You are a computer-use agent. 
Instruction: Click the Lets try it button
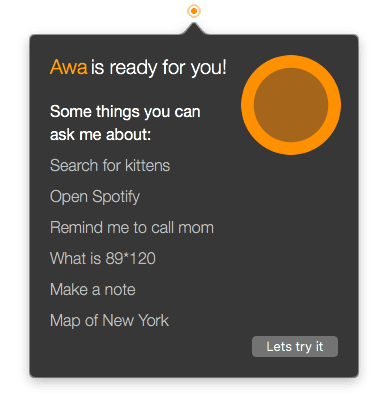coord(295,346)
